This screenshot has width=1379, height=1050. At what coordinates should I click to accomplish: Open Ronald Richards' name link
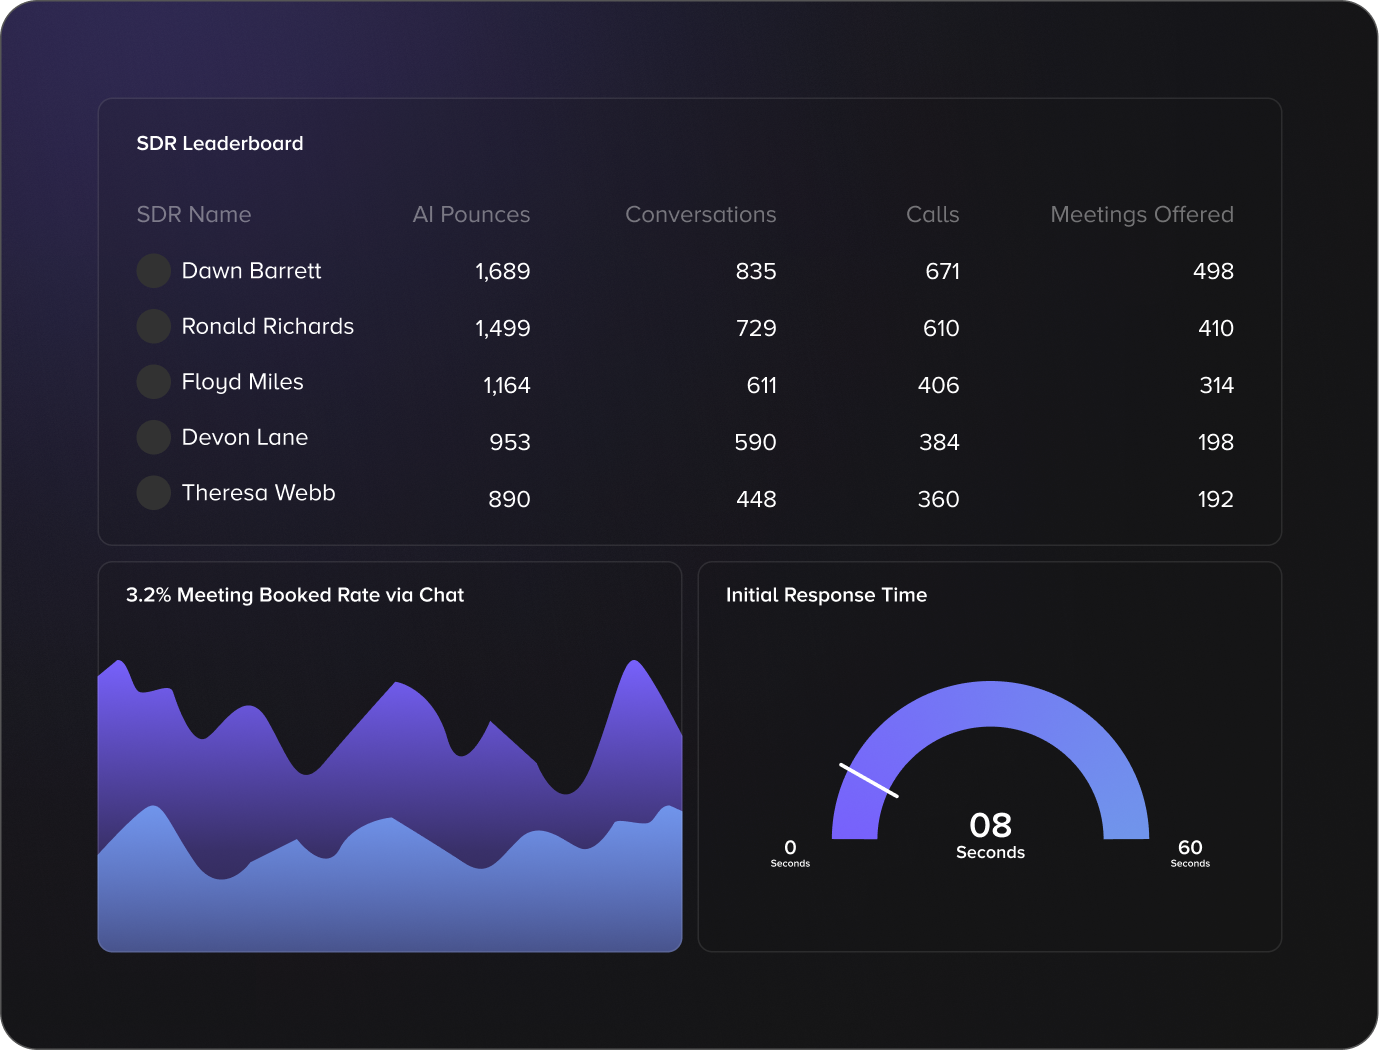267,326
